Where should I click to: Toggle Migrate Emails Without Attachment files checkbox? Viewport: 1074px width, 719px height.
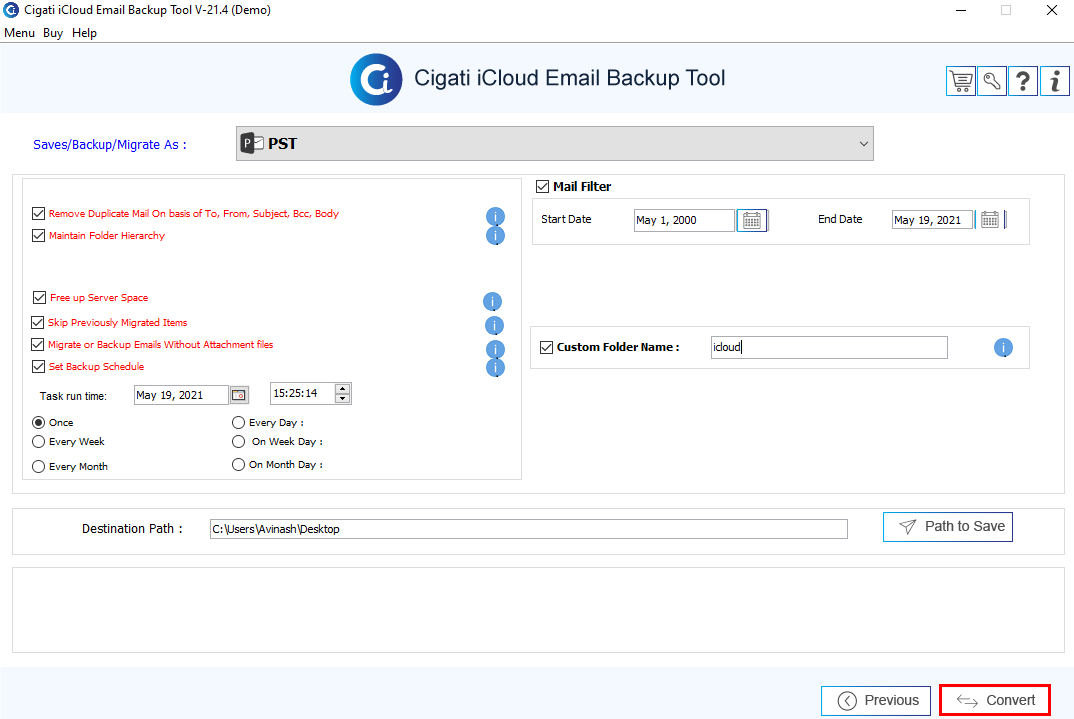(x=38, y=344)
